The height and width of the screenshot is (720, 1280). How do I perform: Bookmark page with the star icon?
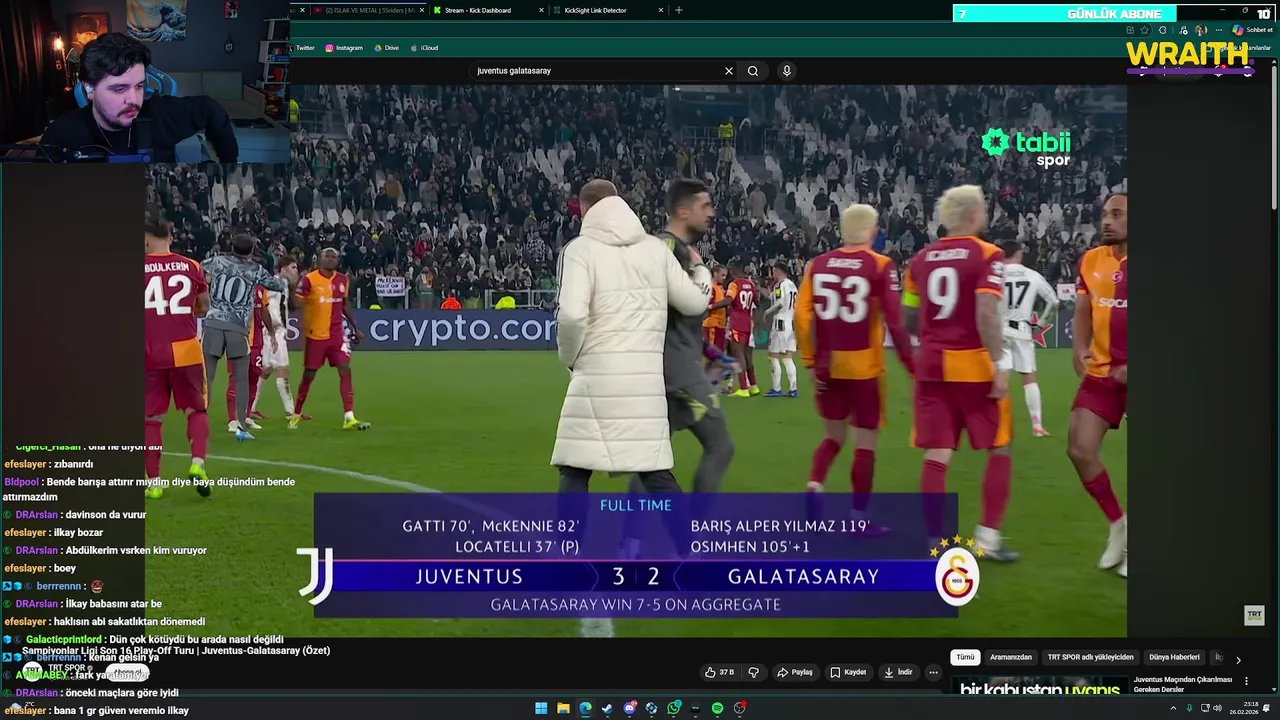pyautogui.click(x=1145, y=30)
